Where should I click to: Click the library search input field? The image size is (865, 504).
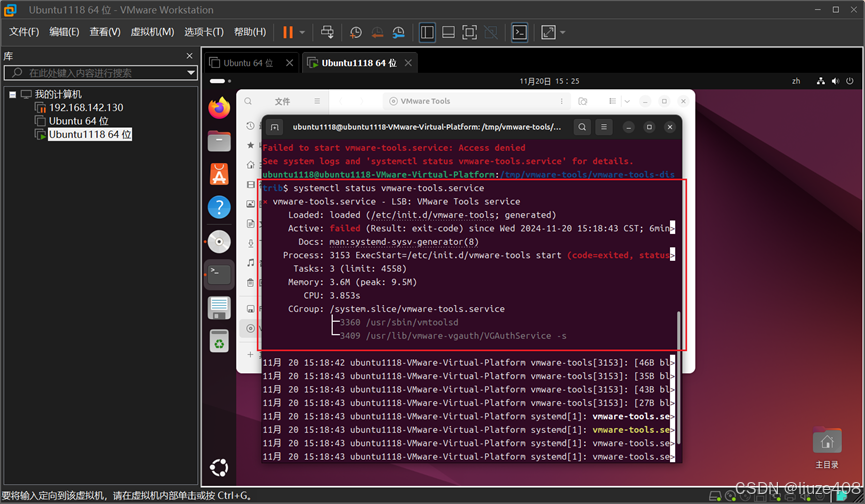coord(99,73)
